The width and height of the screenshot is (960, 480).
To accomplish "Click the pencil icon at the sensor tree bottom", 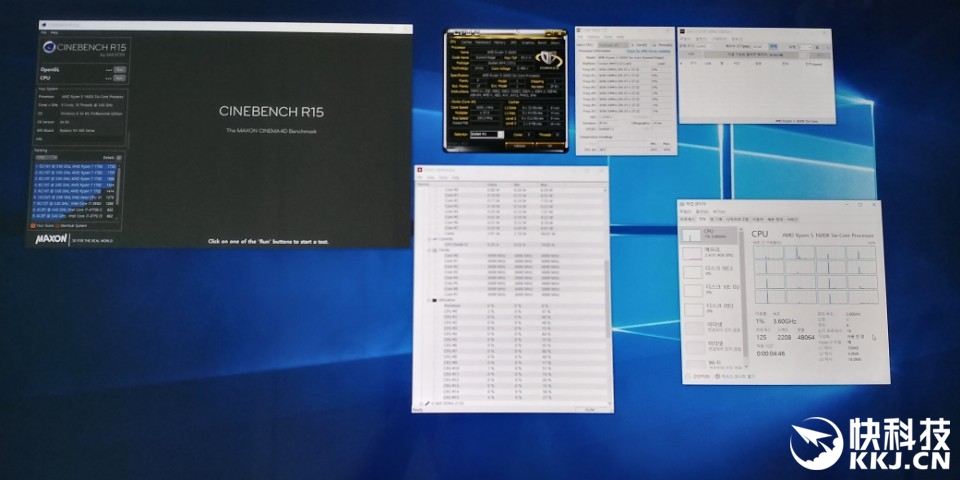I will pos(427,403).
